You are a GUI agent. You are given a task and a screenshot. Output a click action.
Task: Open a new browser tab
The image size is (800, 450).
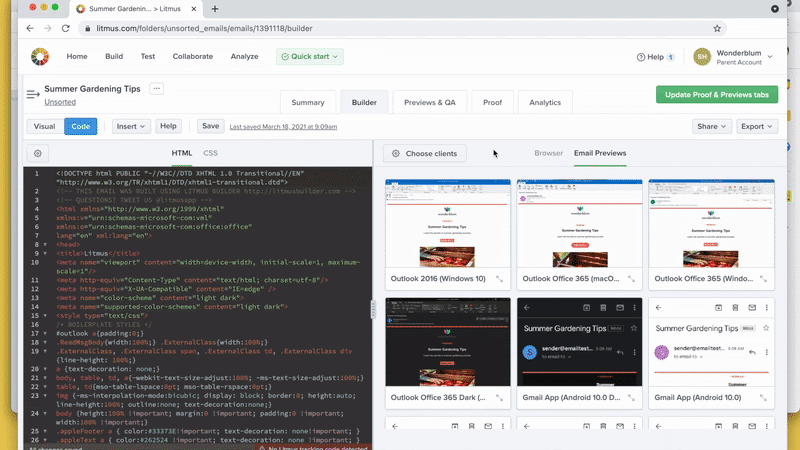215,9
